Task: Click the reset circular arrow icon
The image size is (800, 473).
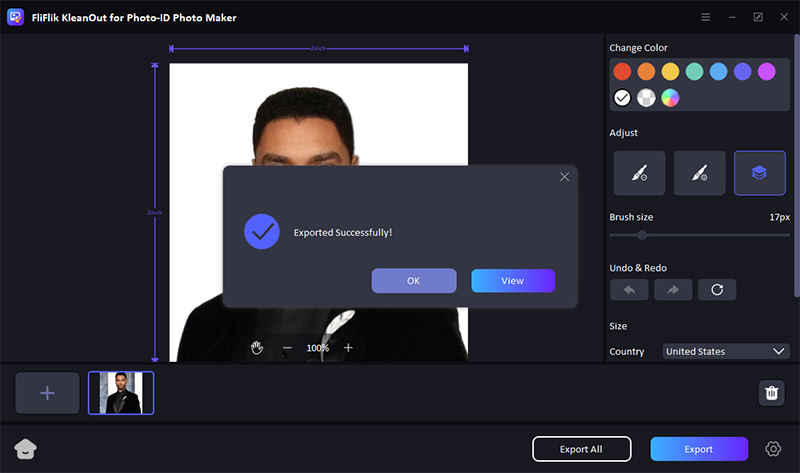Action: [x=717, y=290]
